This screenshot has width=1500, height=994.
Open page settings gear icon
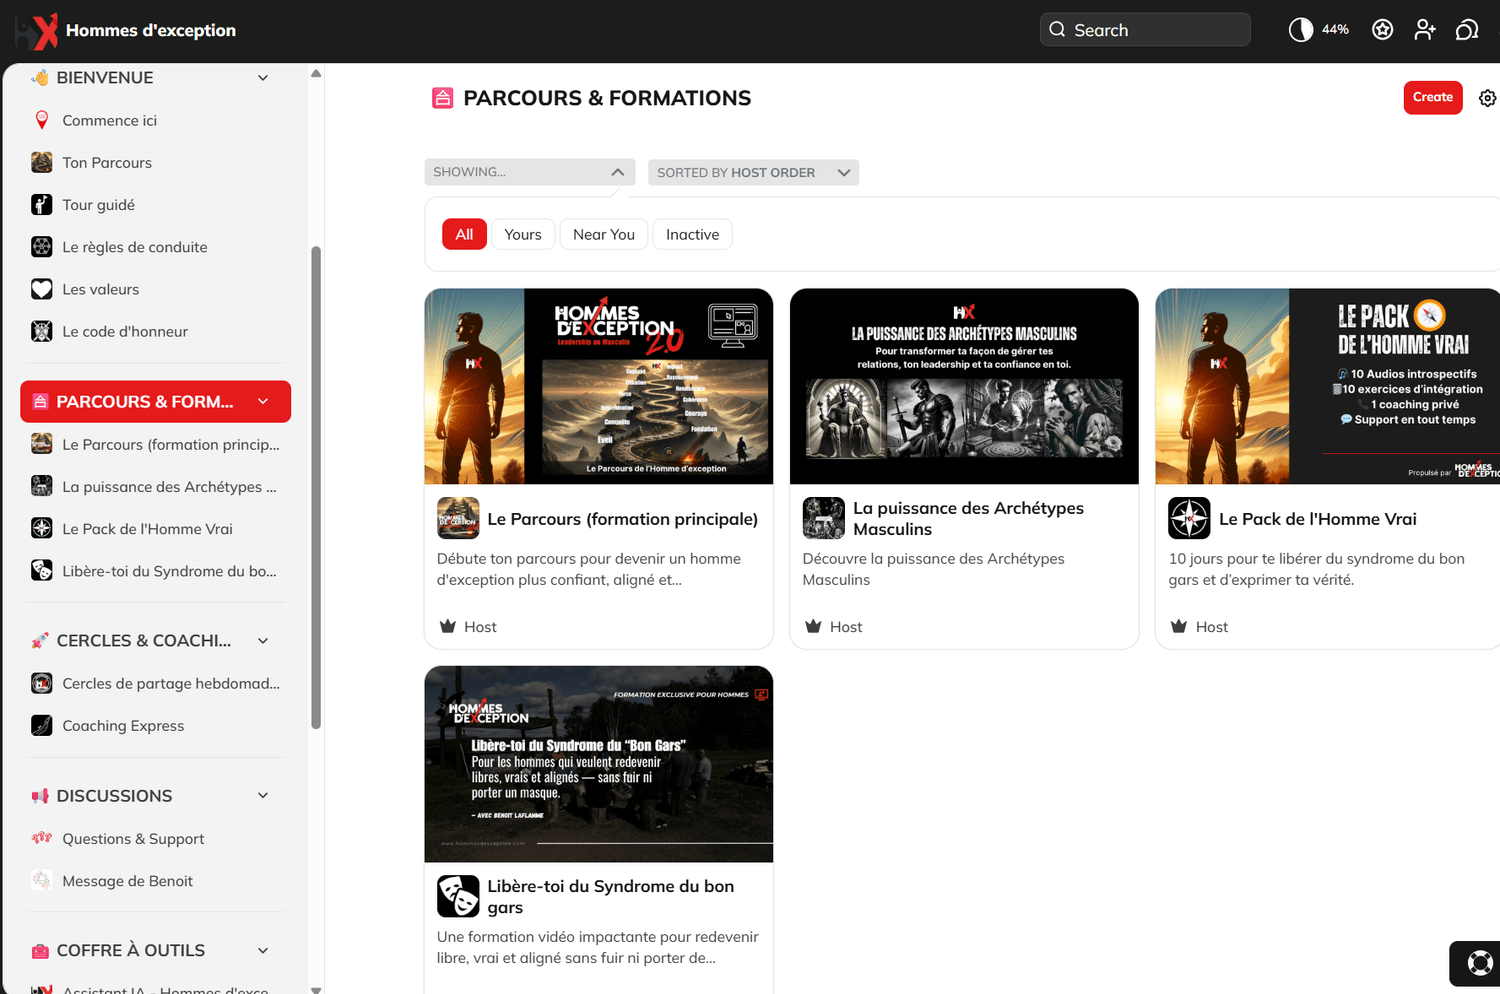click(x=1487, y=98)
